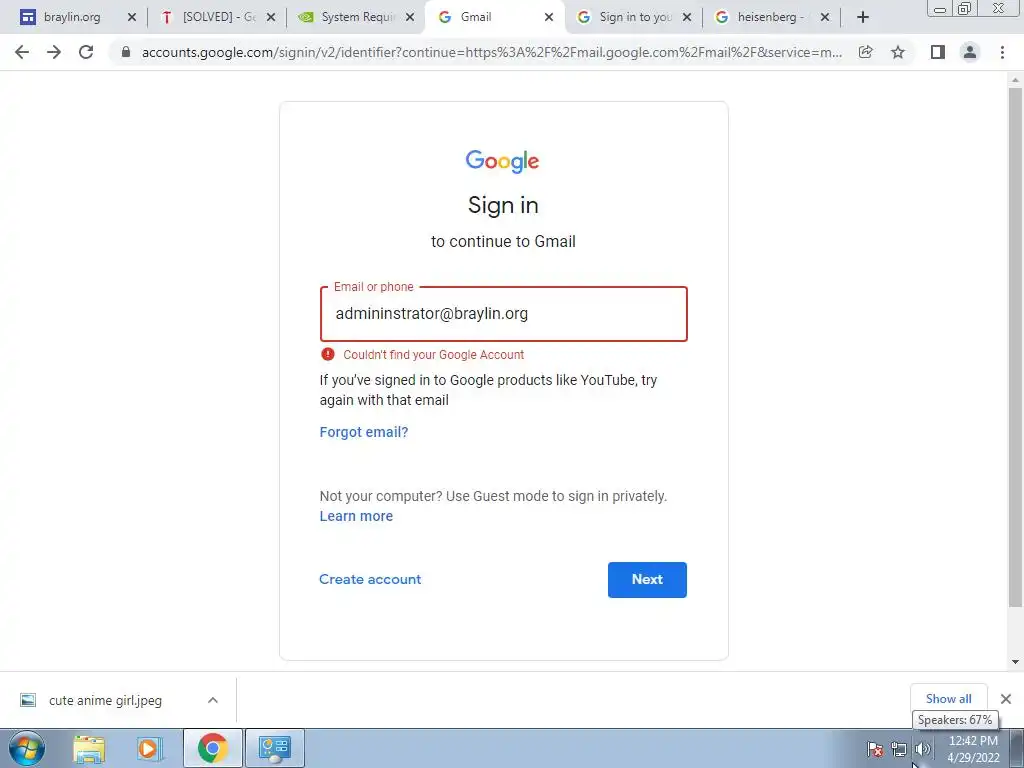Close the downloads bar
The height and width of the screenshot is (768, 1024).
coord(1006,699)
